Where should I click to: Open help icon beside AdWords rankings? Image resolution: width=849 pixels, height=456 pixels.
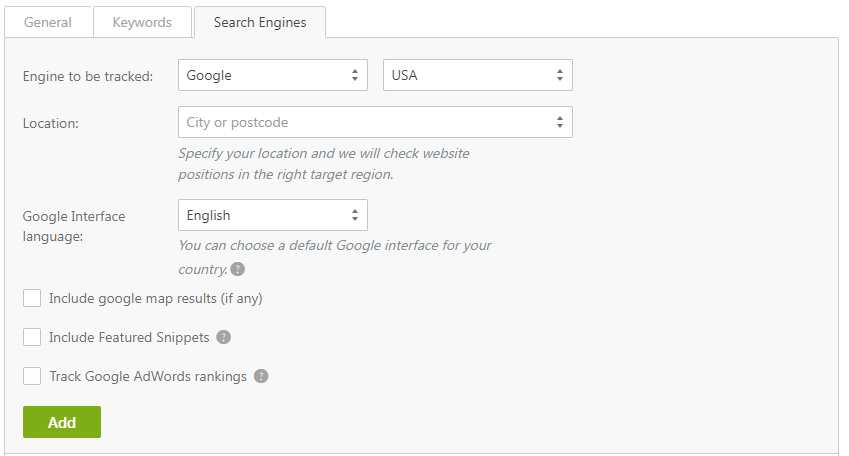coord(261,376)
